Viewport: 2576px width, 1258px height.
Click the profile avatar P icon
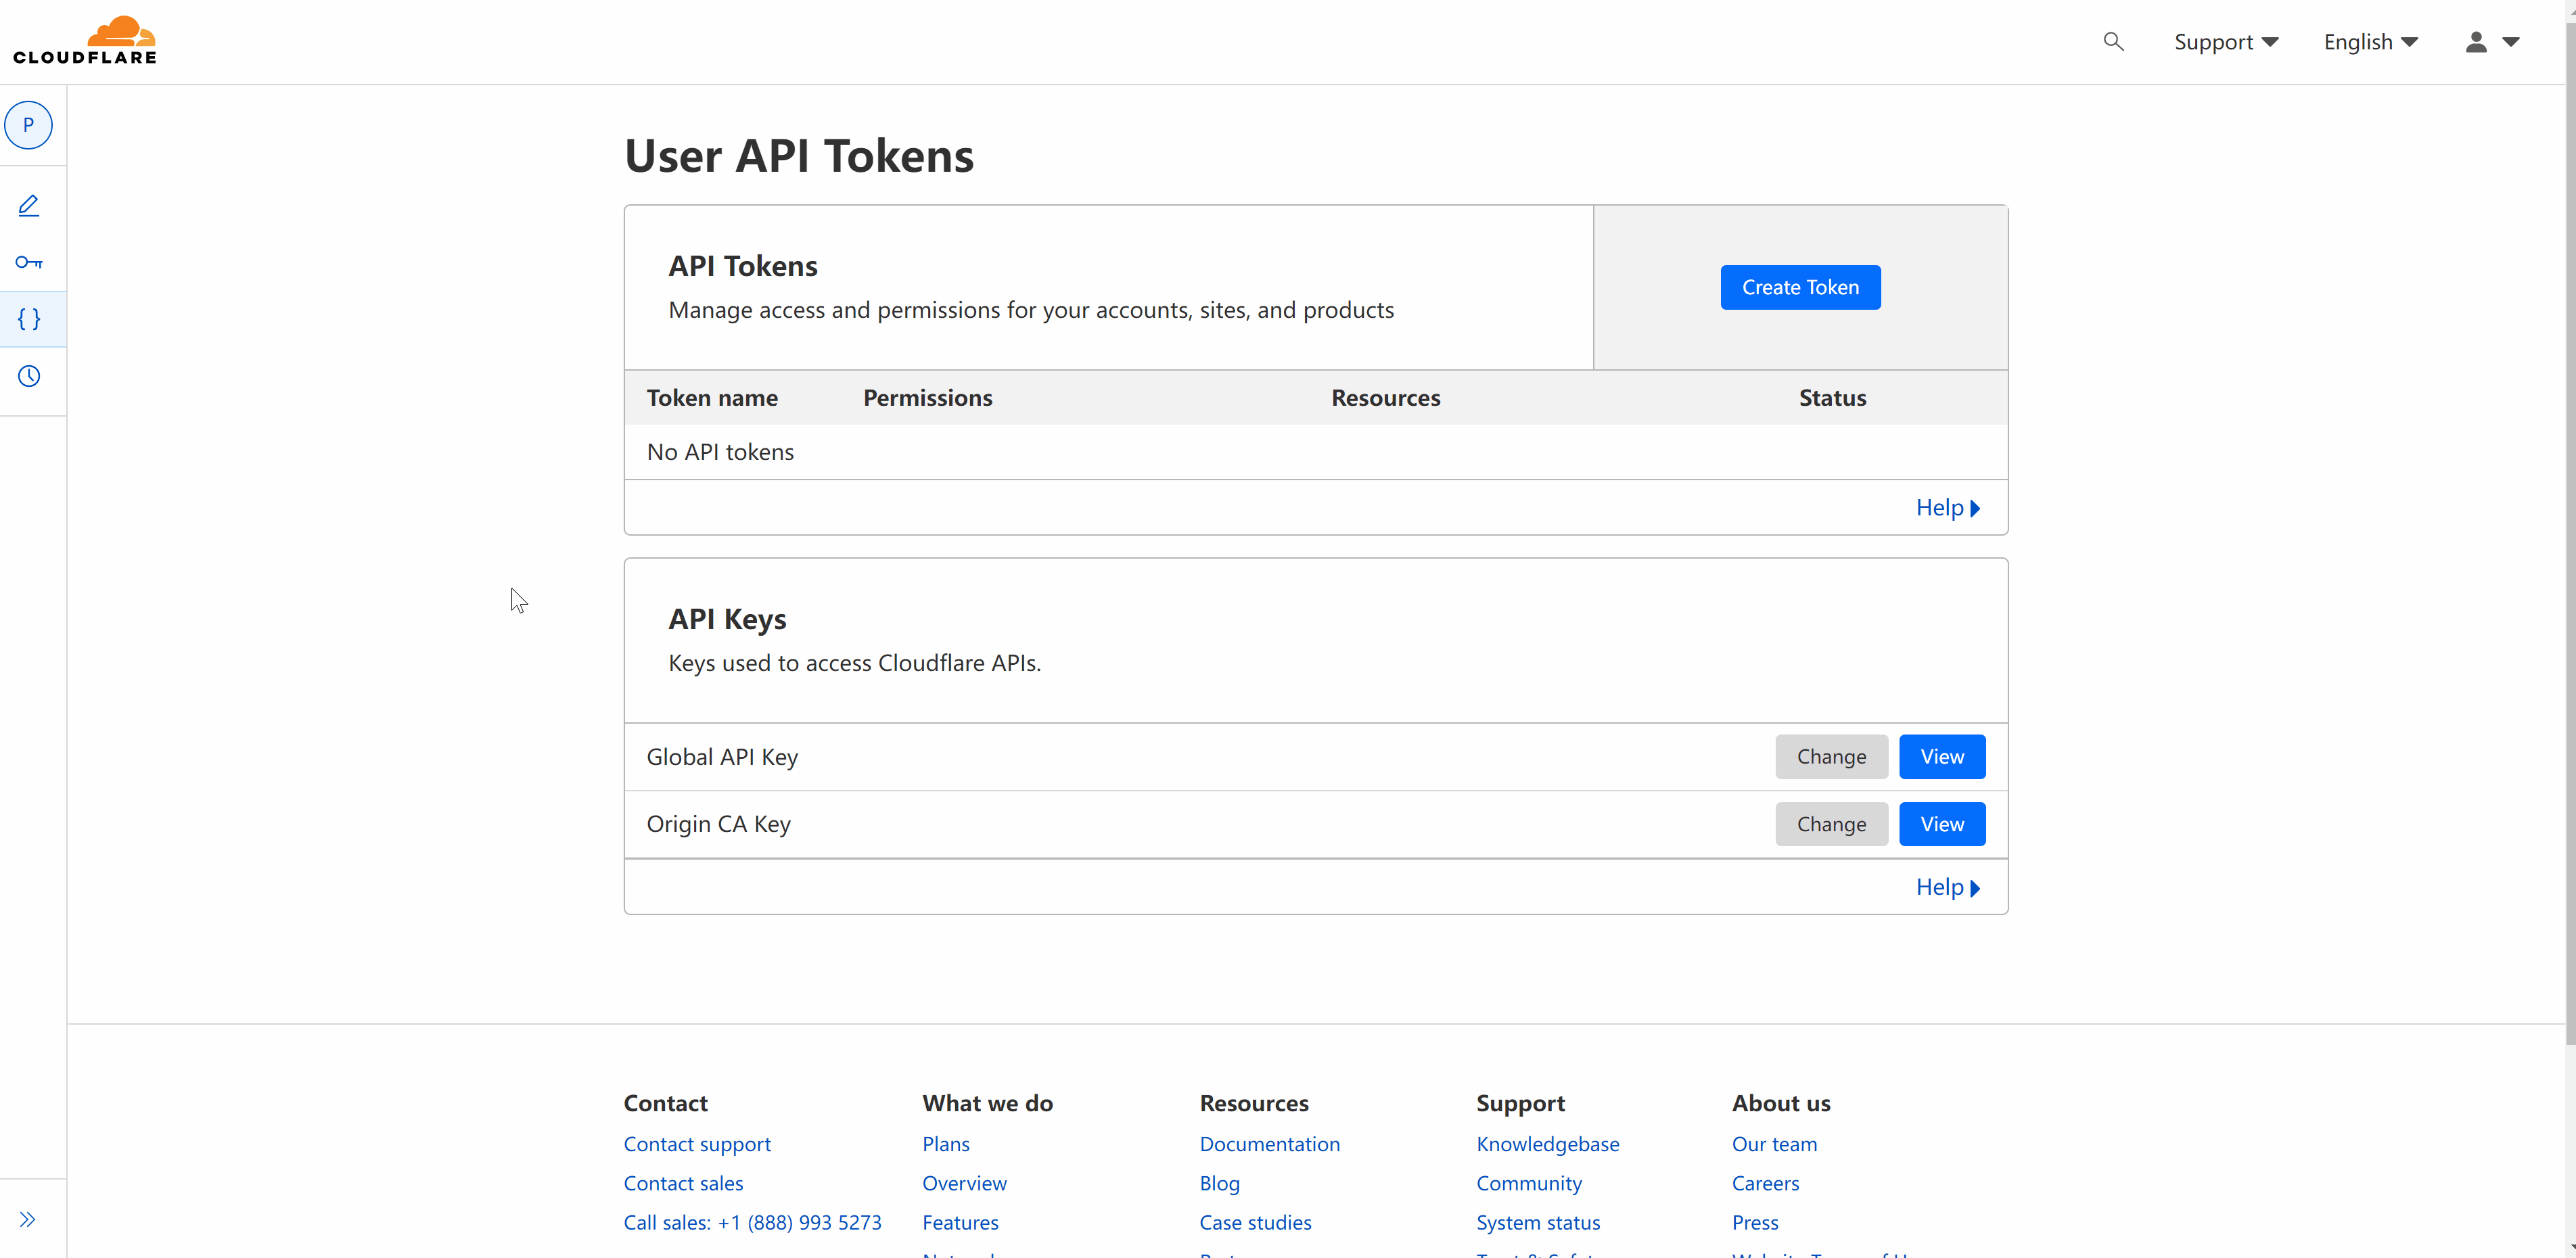click(x=28, y=125)
